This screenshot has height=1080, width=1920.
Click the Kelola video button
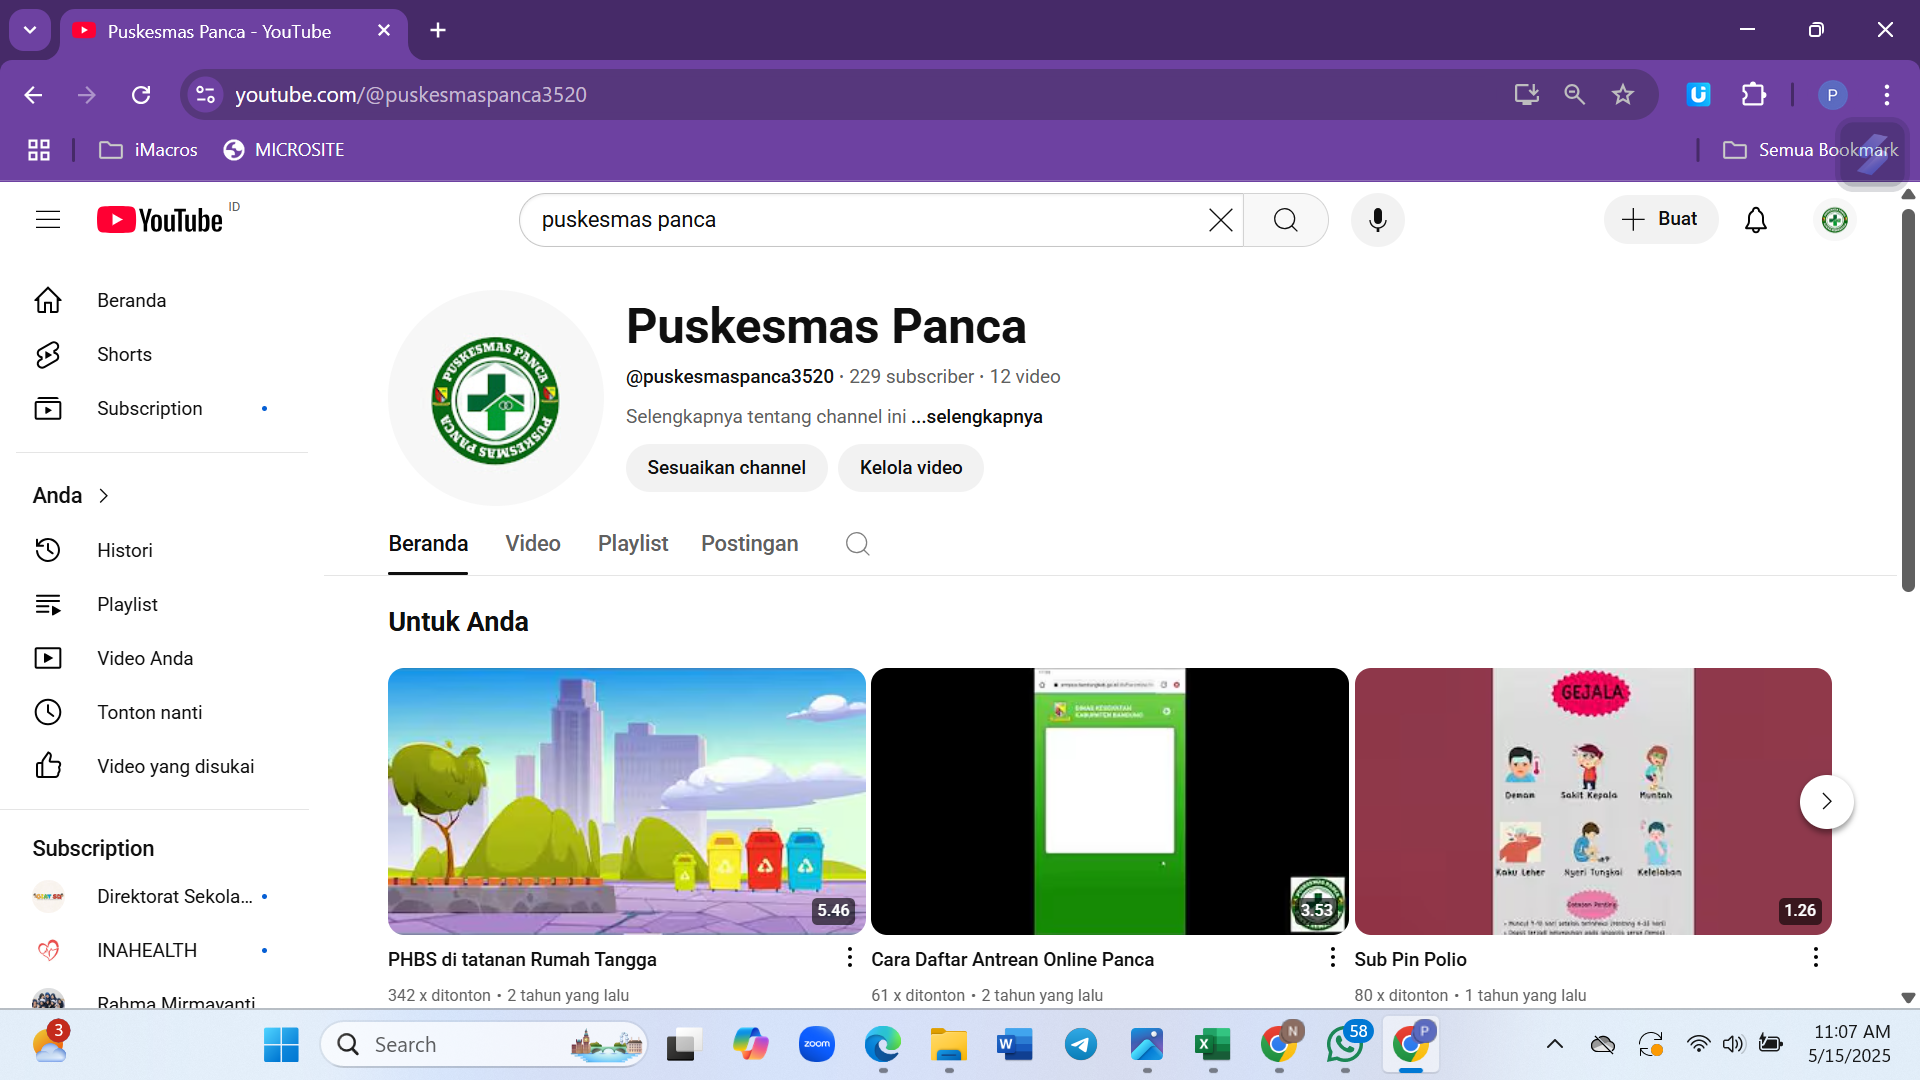coord(910,467)
